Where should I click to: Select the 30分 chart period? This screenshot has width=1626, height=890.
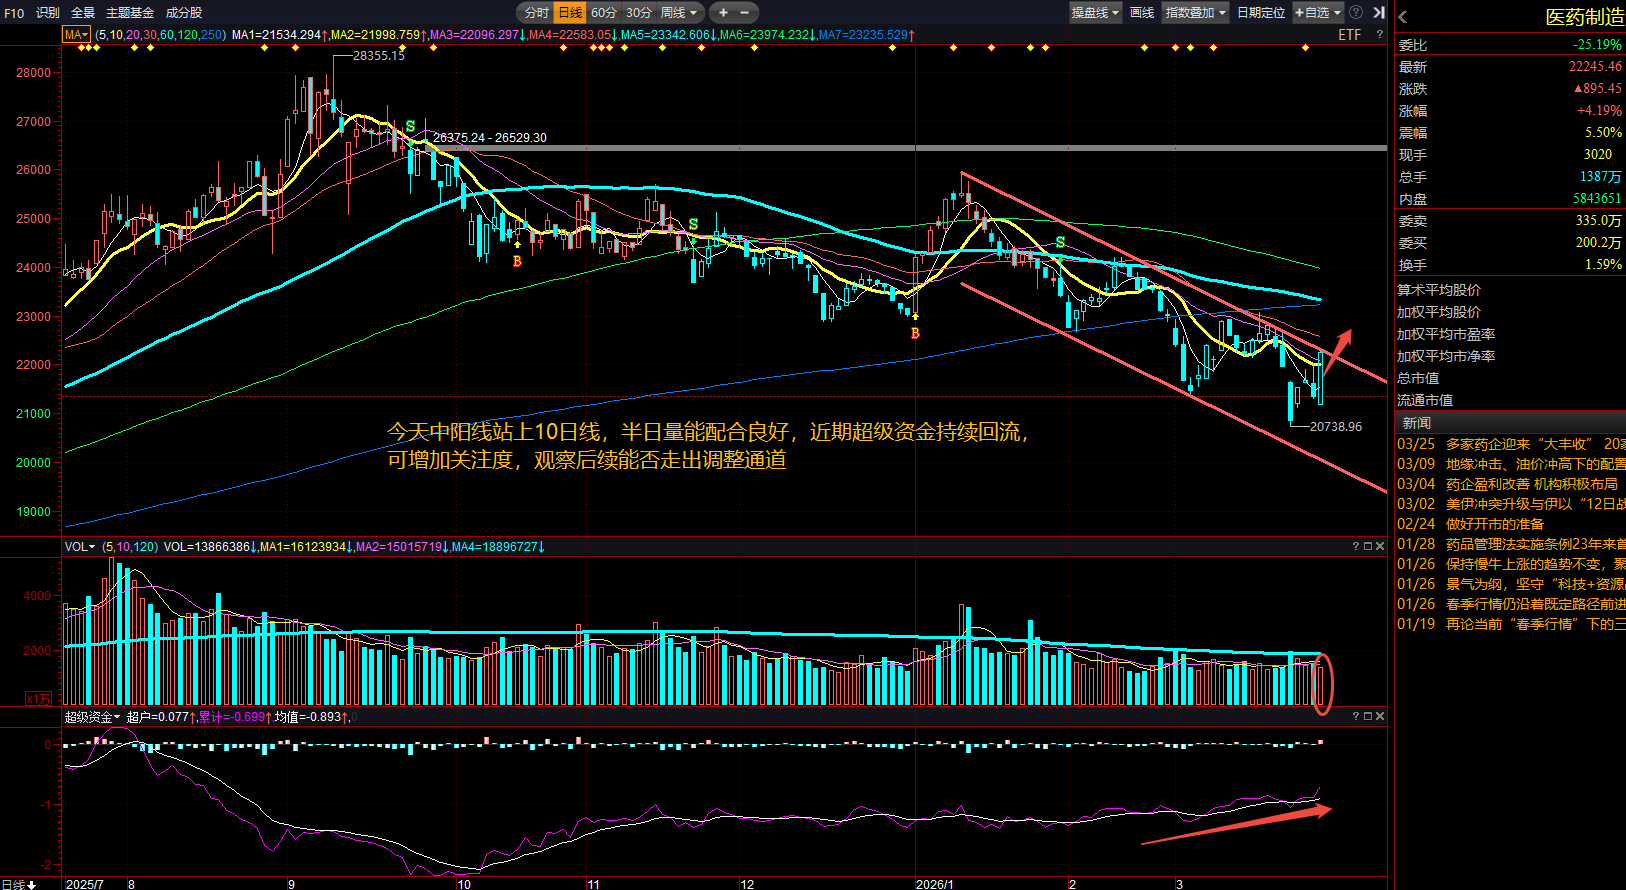click(x=638, y=13)
